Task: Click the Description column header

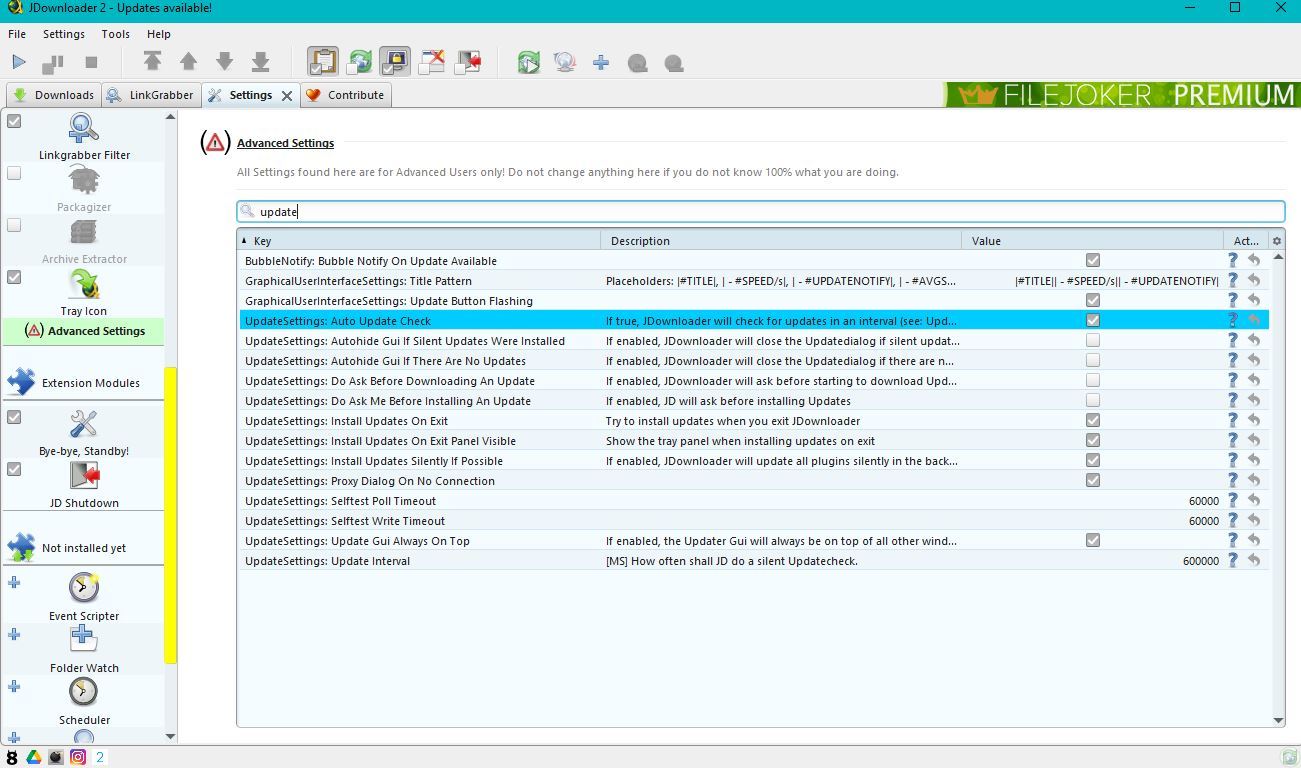Action: 781,240
